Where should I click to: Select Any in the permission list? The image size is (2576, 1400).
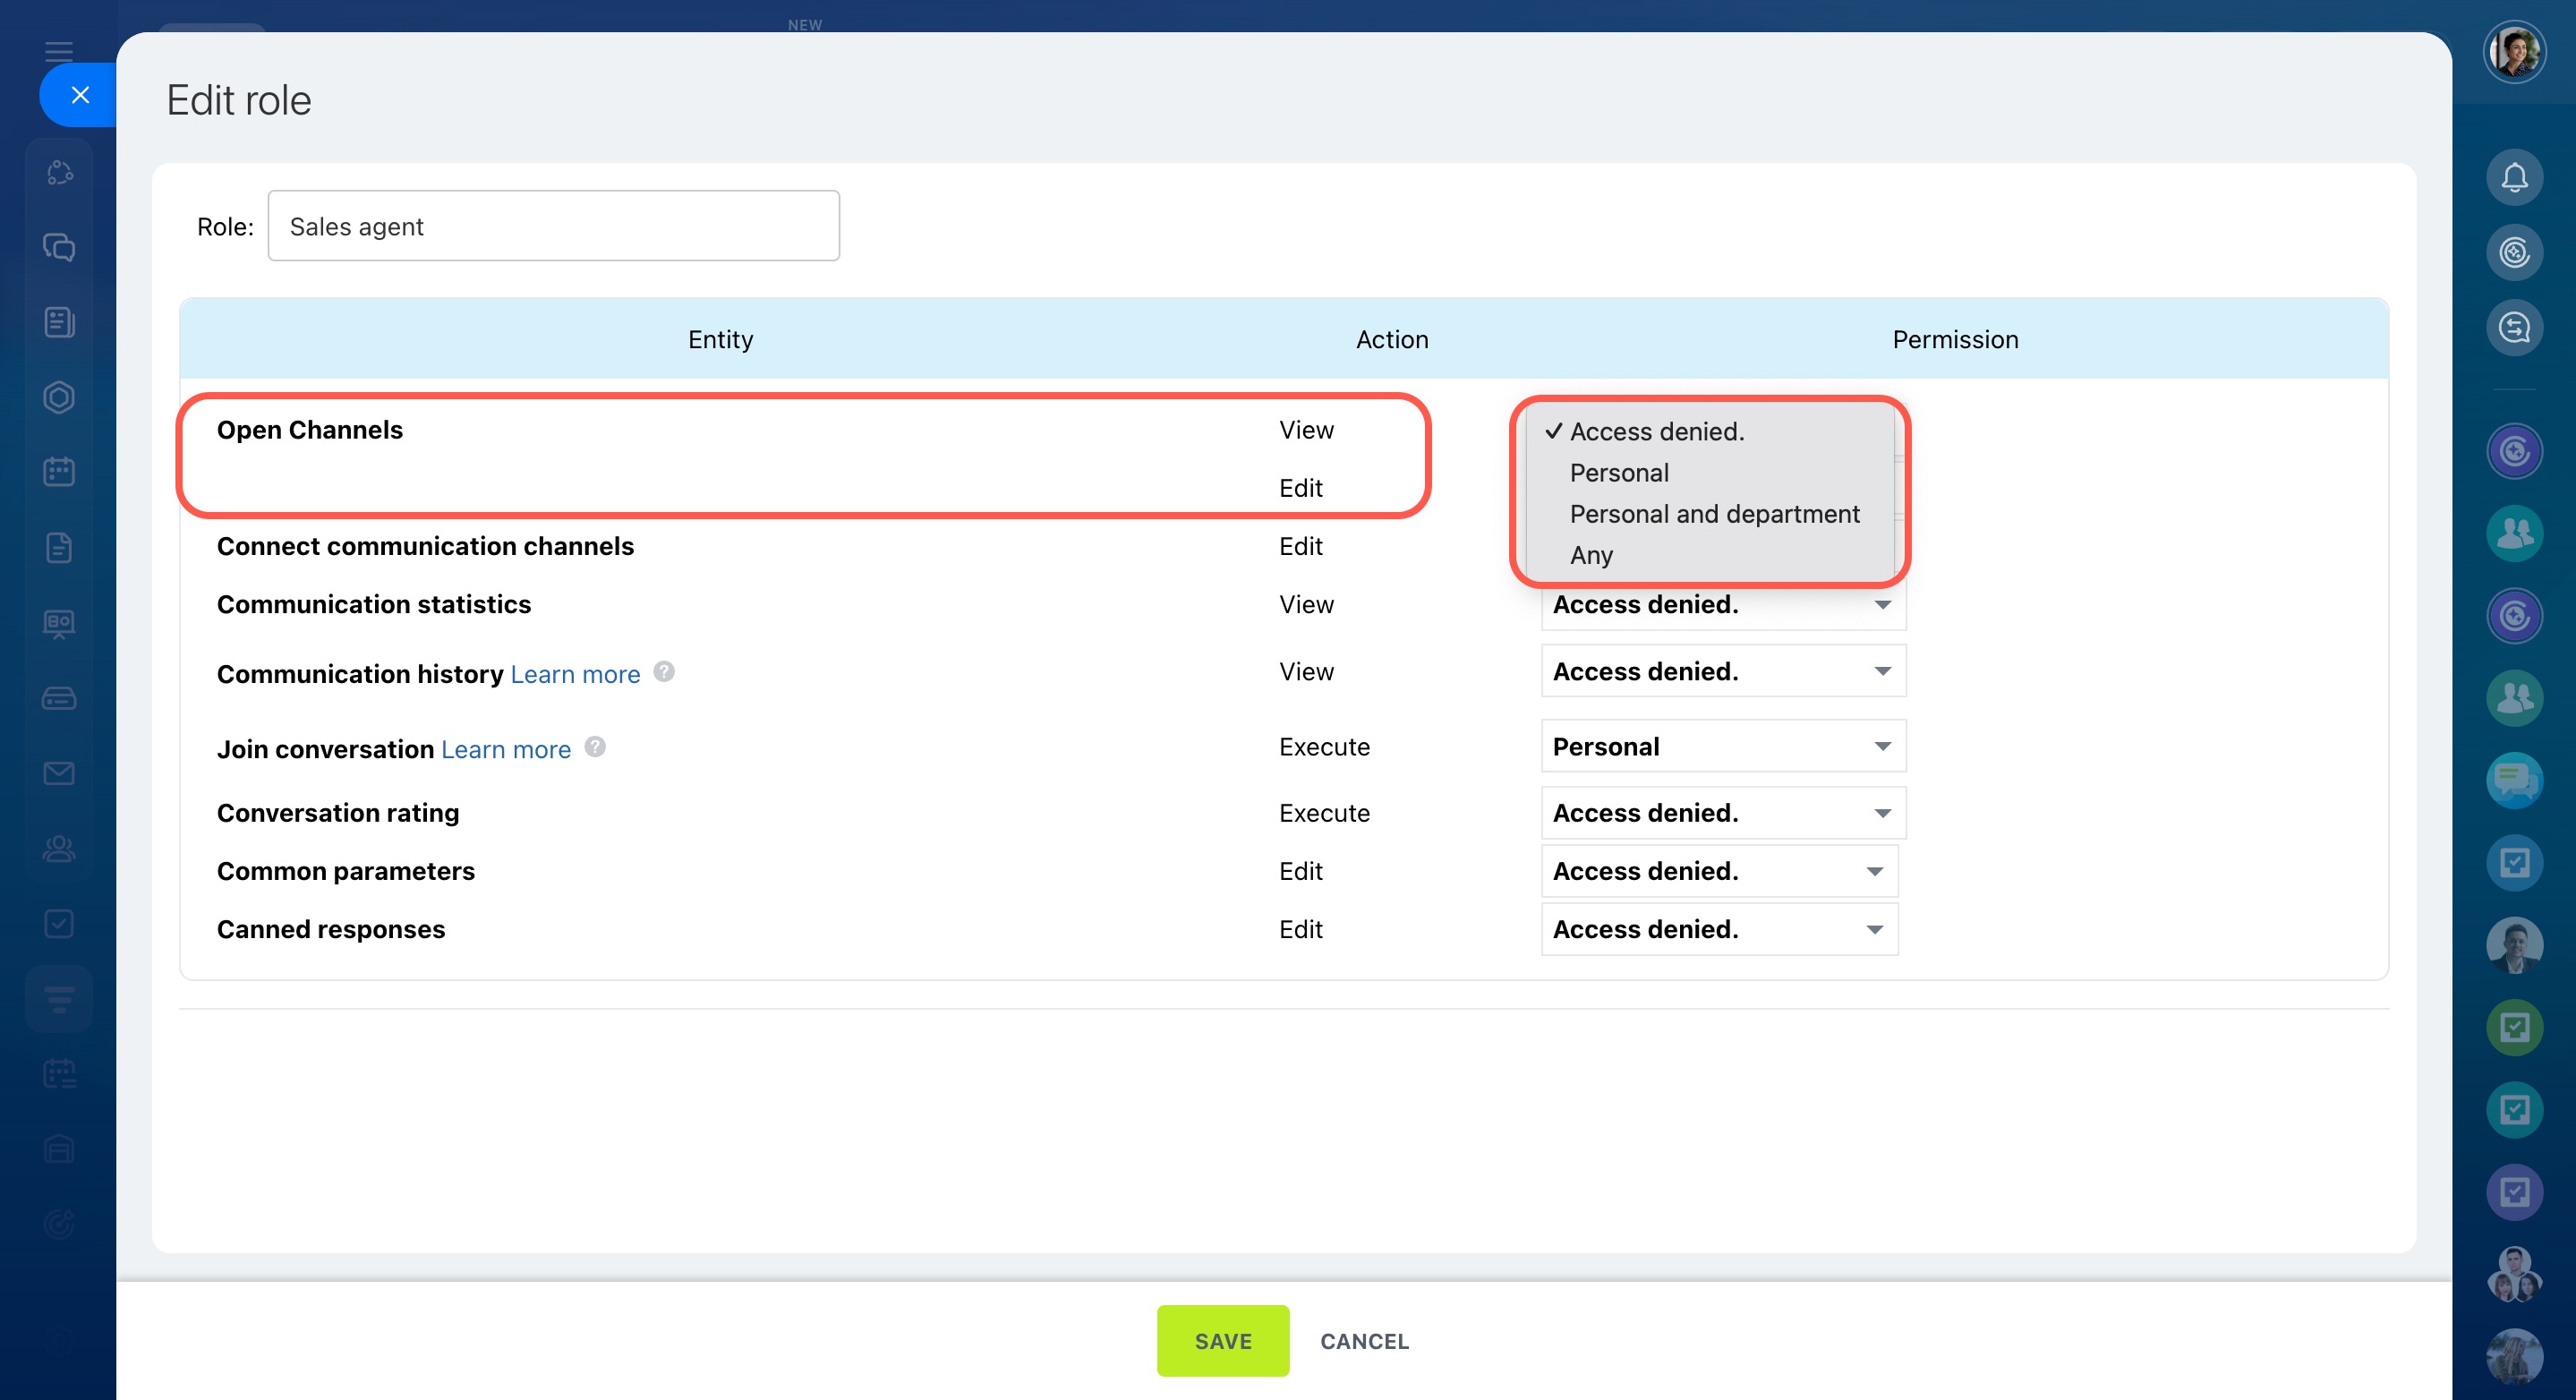(x=1591, y=555)
